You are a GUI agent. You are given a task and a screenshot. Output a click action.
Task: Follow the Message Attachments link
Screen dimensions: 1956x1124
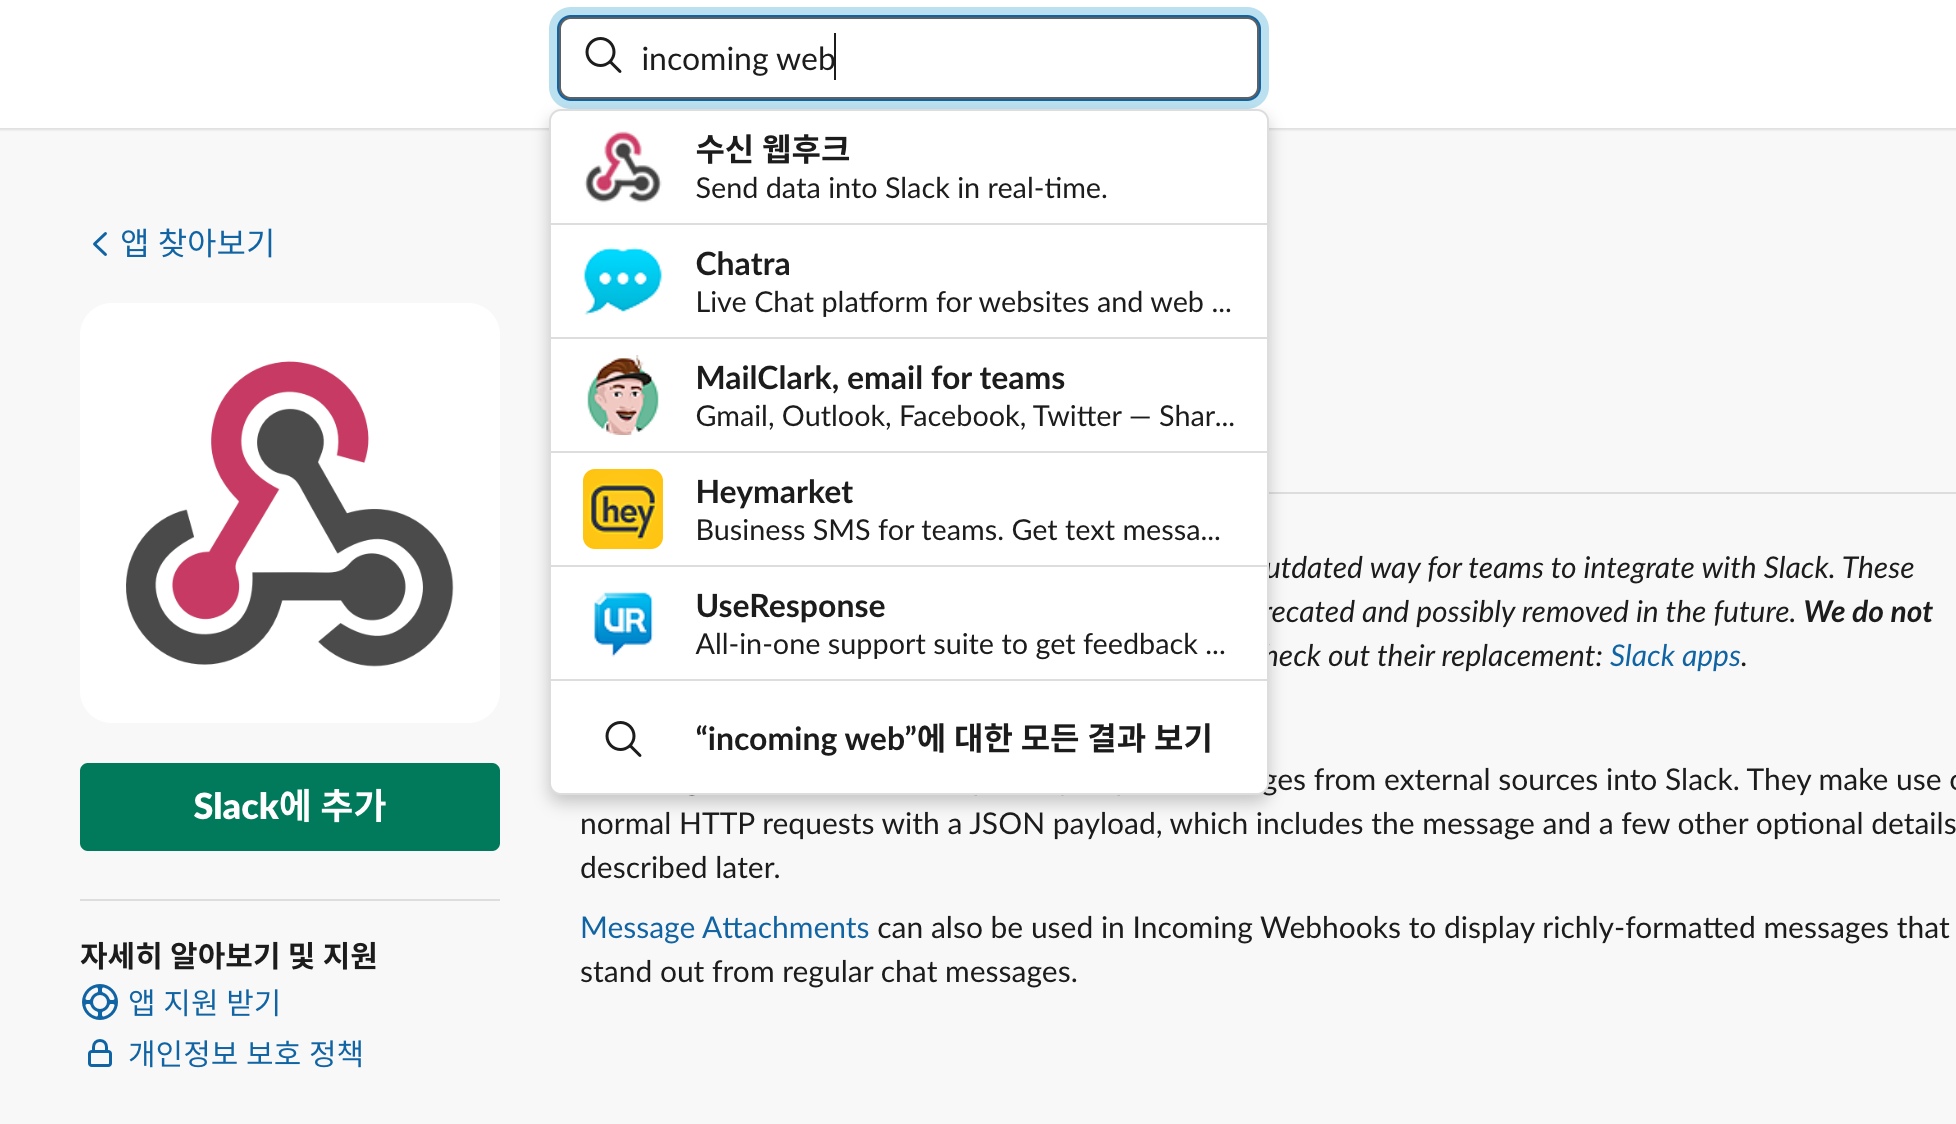tap(724, 928)
